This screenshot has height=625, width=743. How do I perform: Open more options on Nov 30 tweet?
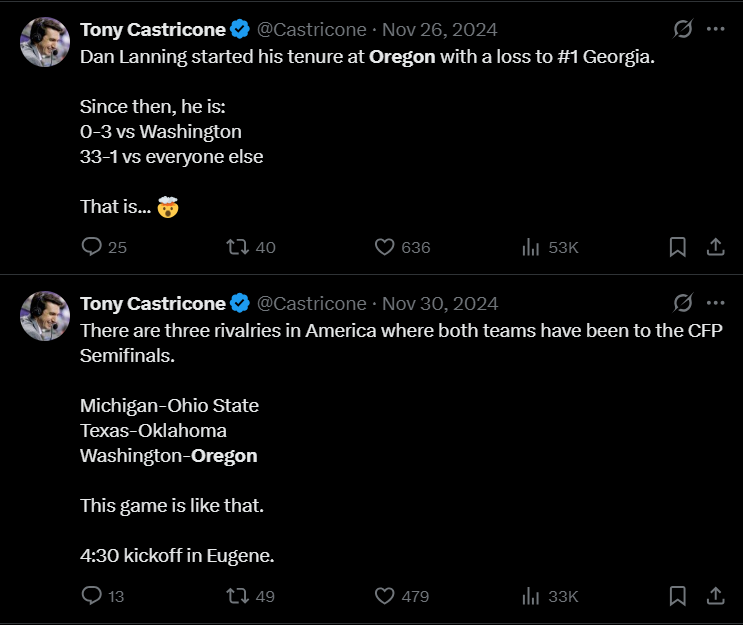pyautogui.click(x=715, y=302)
